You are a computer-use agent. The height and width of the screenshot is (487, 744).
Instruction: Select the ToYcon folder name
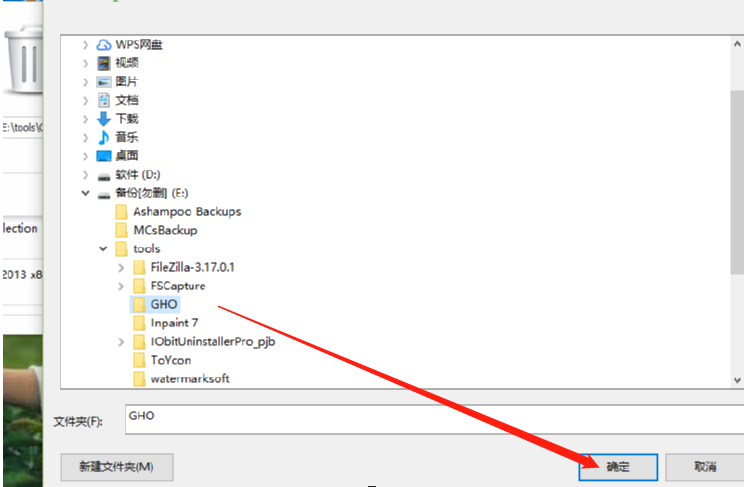click(171, 360)
